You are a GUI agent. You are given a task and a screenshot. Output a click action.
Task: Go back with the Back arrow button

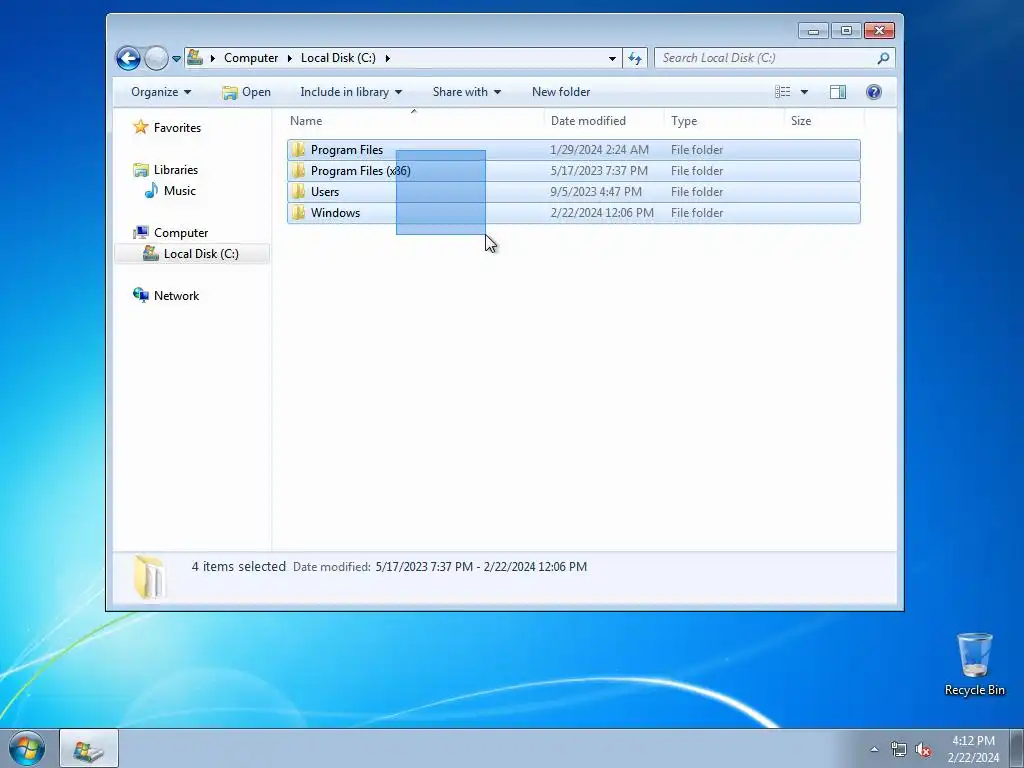tap(128, 58)
